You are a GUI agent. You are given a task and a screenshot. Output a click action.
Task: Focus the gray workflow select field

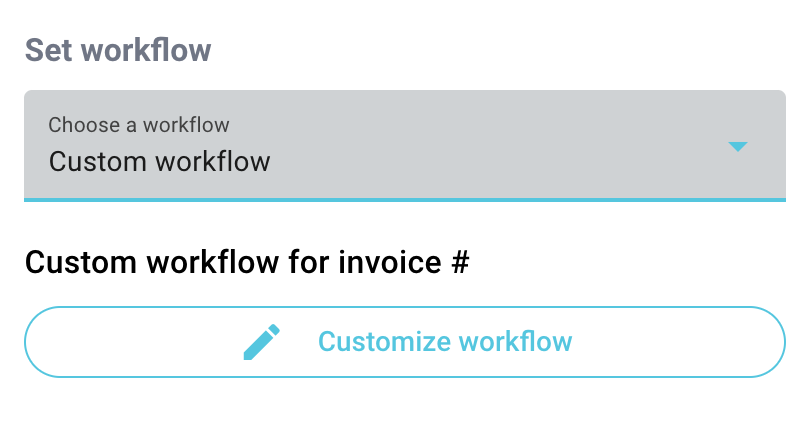[405, 146]
